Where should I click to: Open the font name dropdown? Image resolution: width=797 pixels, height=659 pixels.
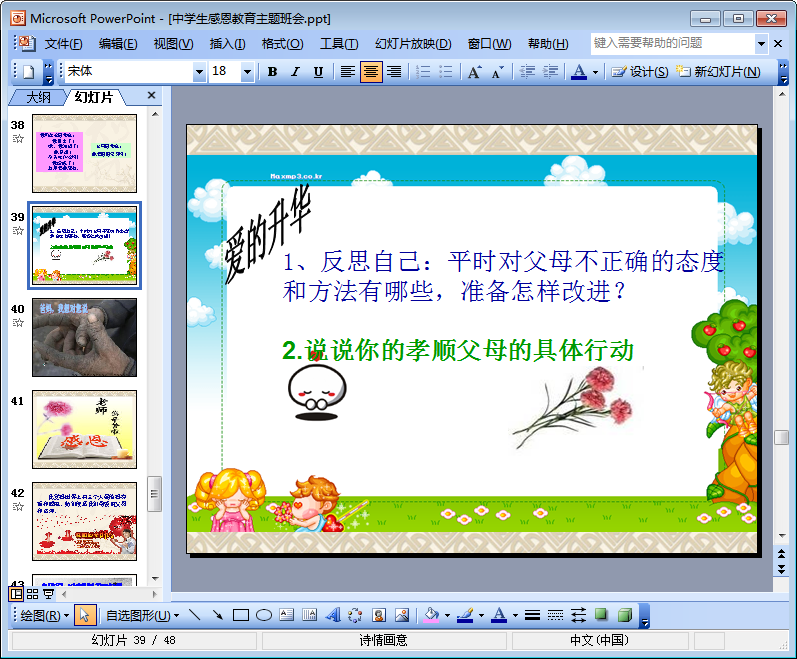[199, 72]
